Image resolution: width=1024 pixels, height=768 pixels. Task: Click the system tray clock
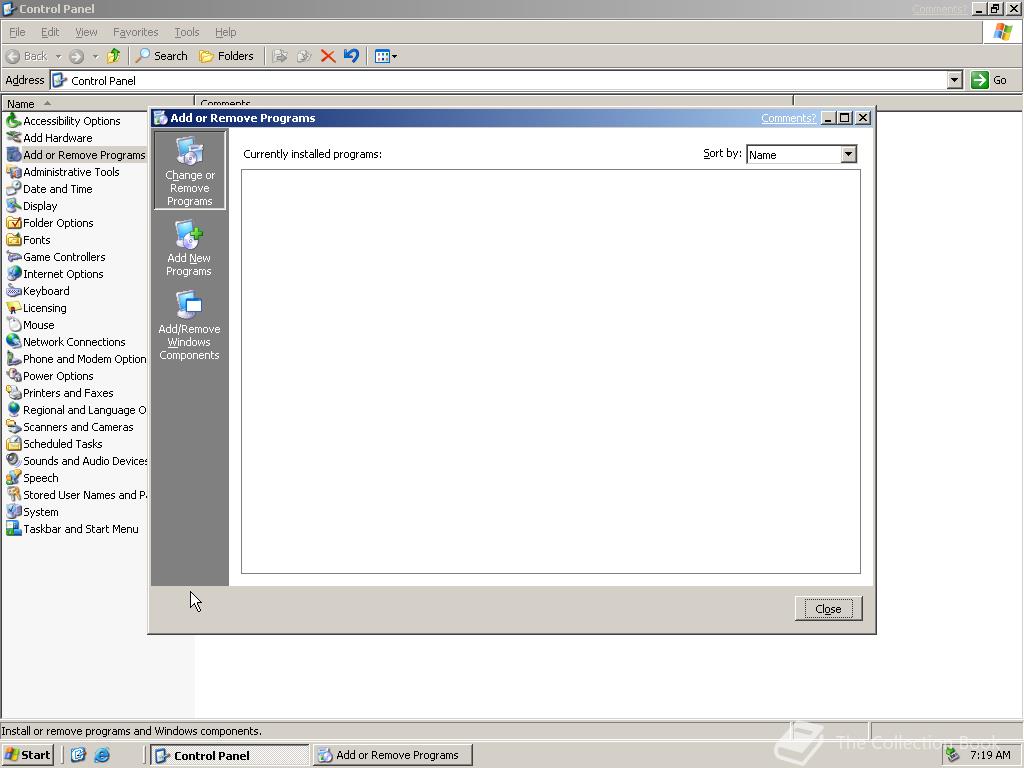pyautogui.click(x=990, y=755)
